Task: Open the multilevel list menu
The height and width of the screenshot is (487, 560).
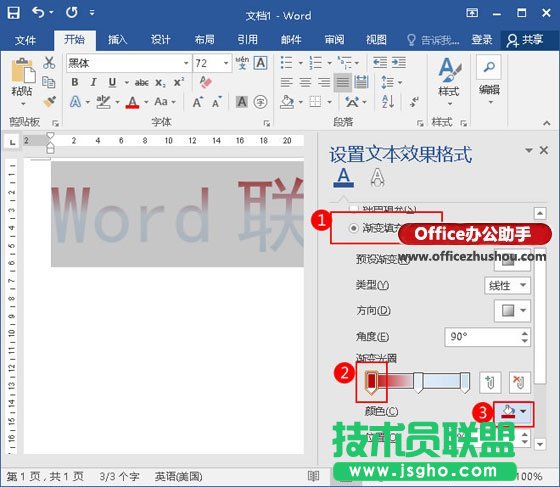Action: 345,62
